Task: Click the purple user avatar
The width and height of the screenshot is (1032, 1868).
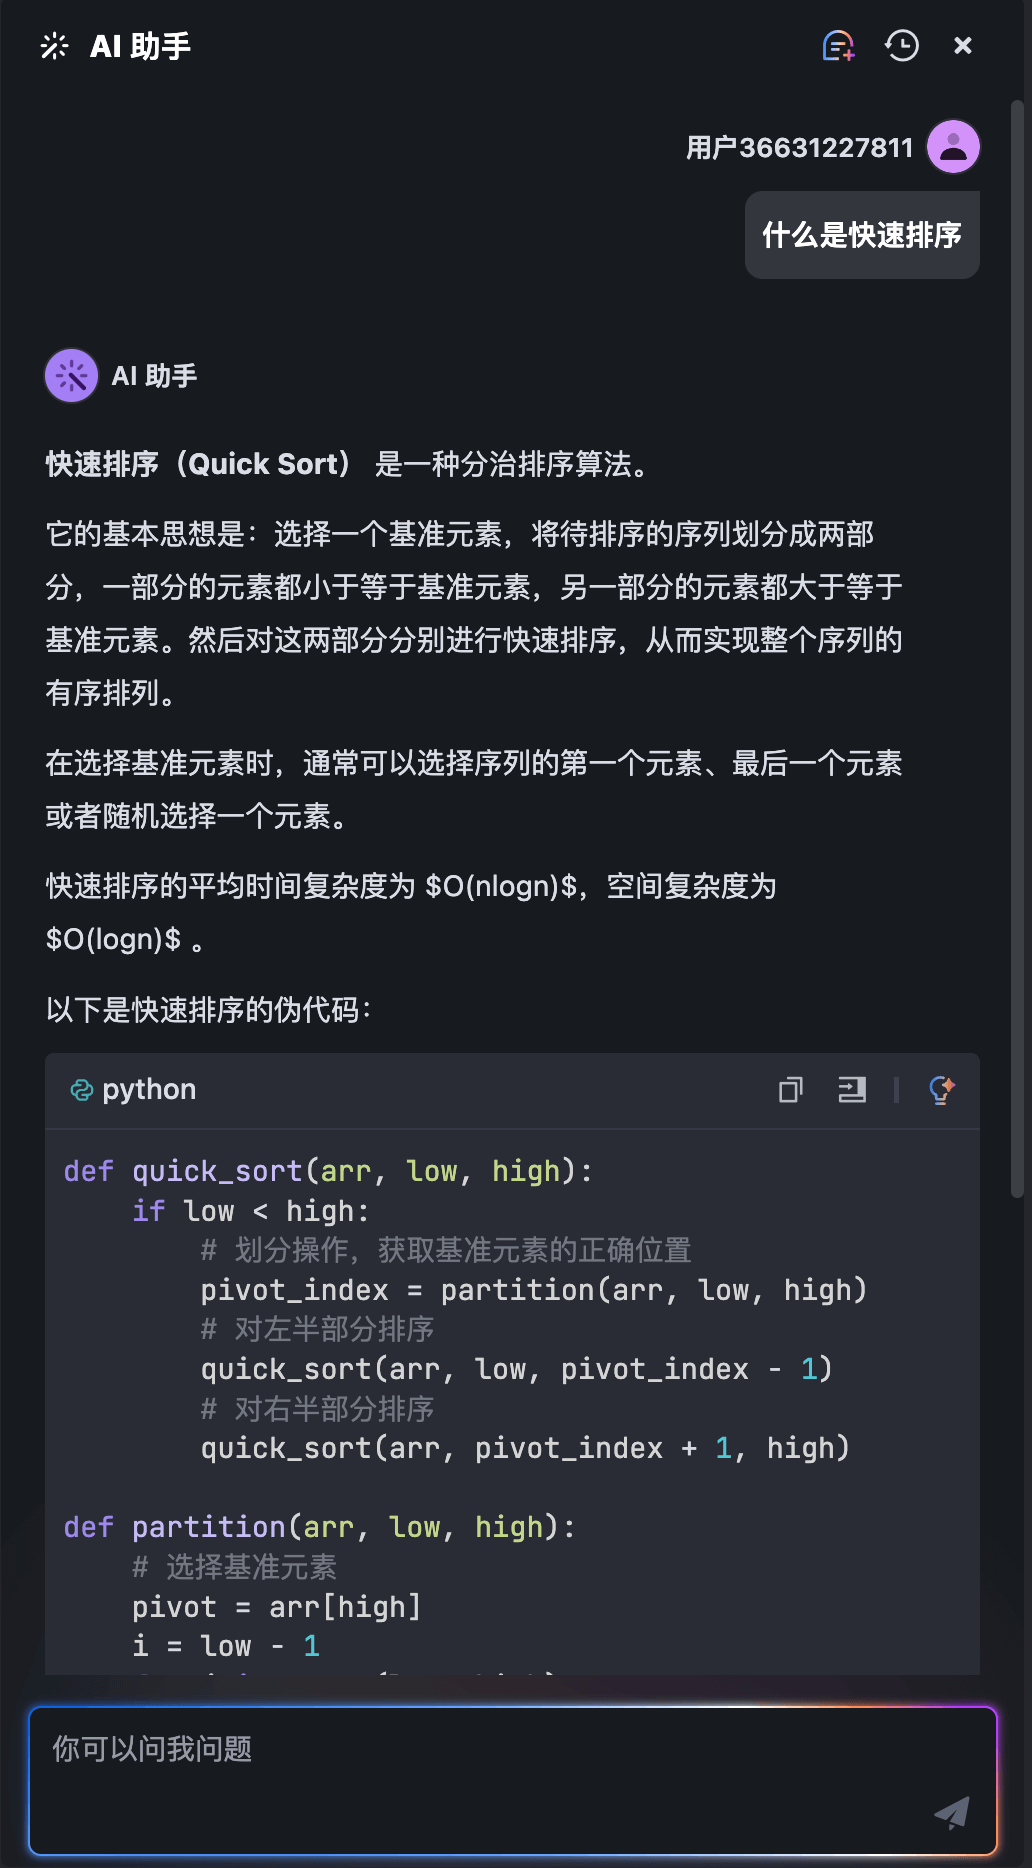Action: tap(953, 147)
